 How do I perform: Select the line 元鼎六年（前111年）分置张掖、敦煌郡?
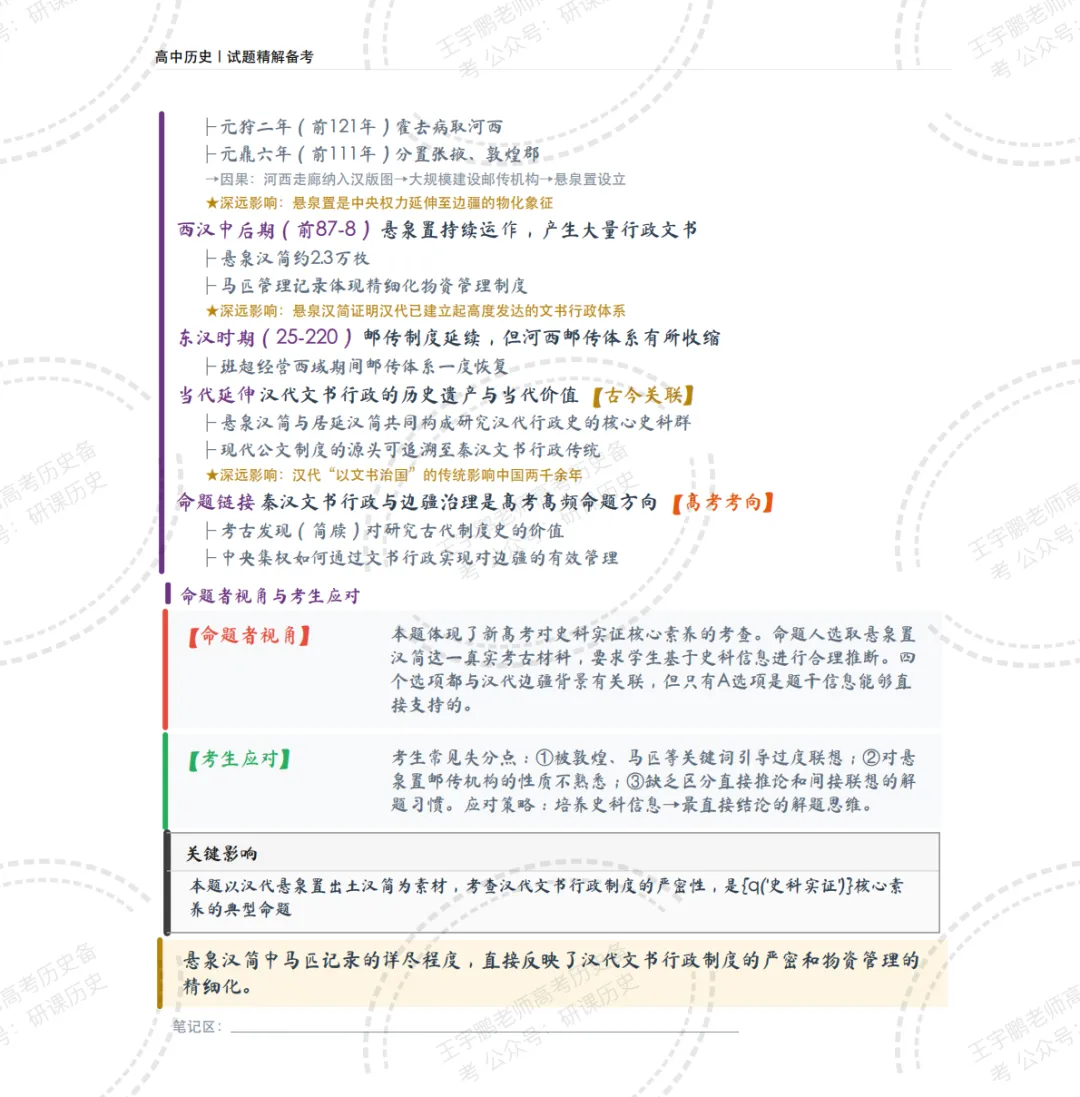point(372,153)
